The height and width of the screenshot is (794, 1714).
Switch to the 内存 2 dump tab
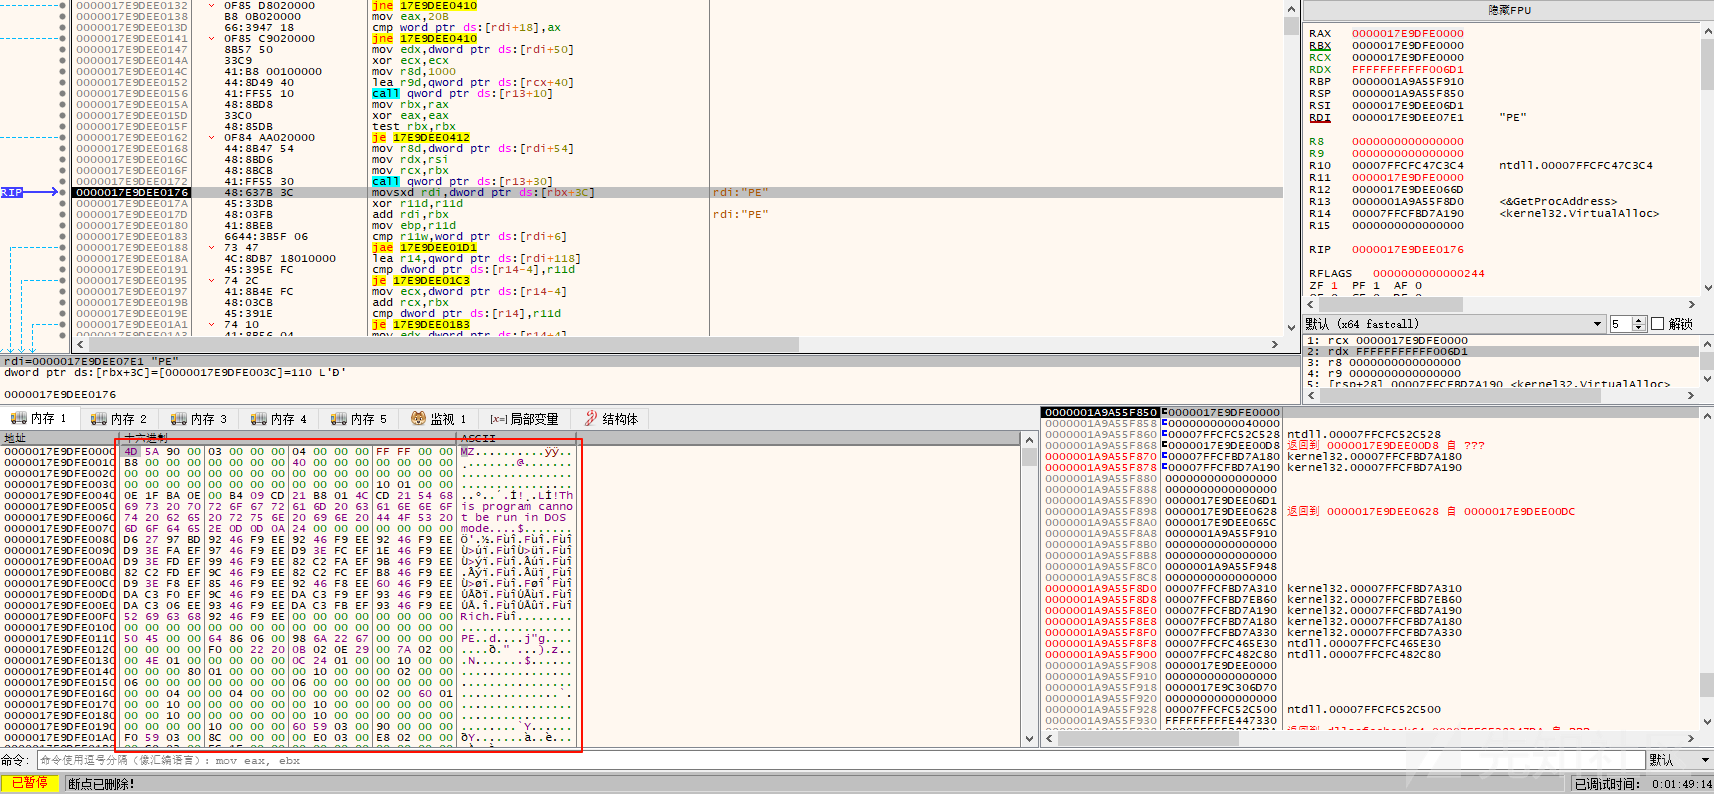coord(118,419)
